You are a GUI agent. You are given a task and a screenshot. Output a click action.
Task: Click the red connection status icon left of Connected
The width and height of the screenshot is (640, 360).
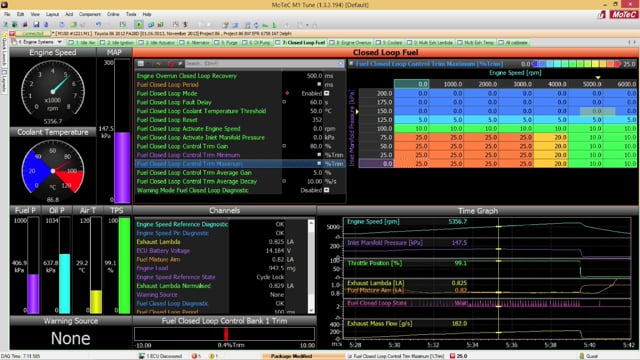[x=12, y=33]
